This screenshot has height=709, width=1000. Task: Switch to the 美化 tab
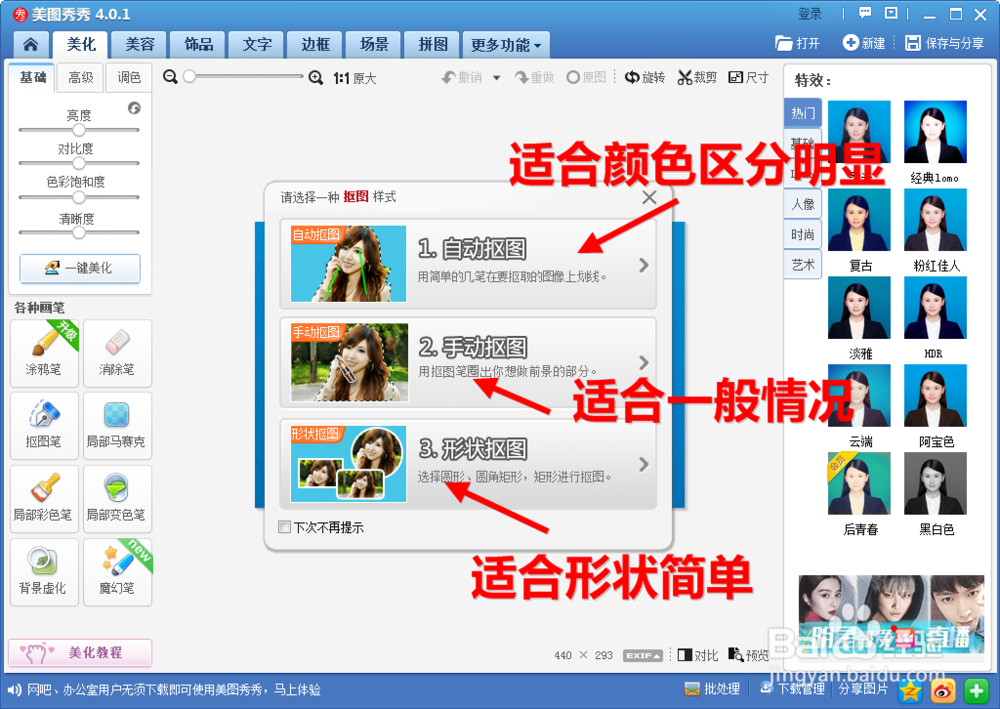point(81,45)
